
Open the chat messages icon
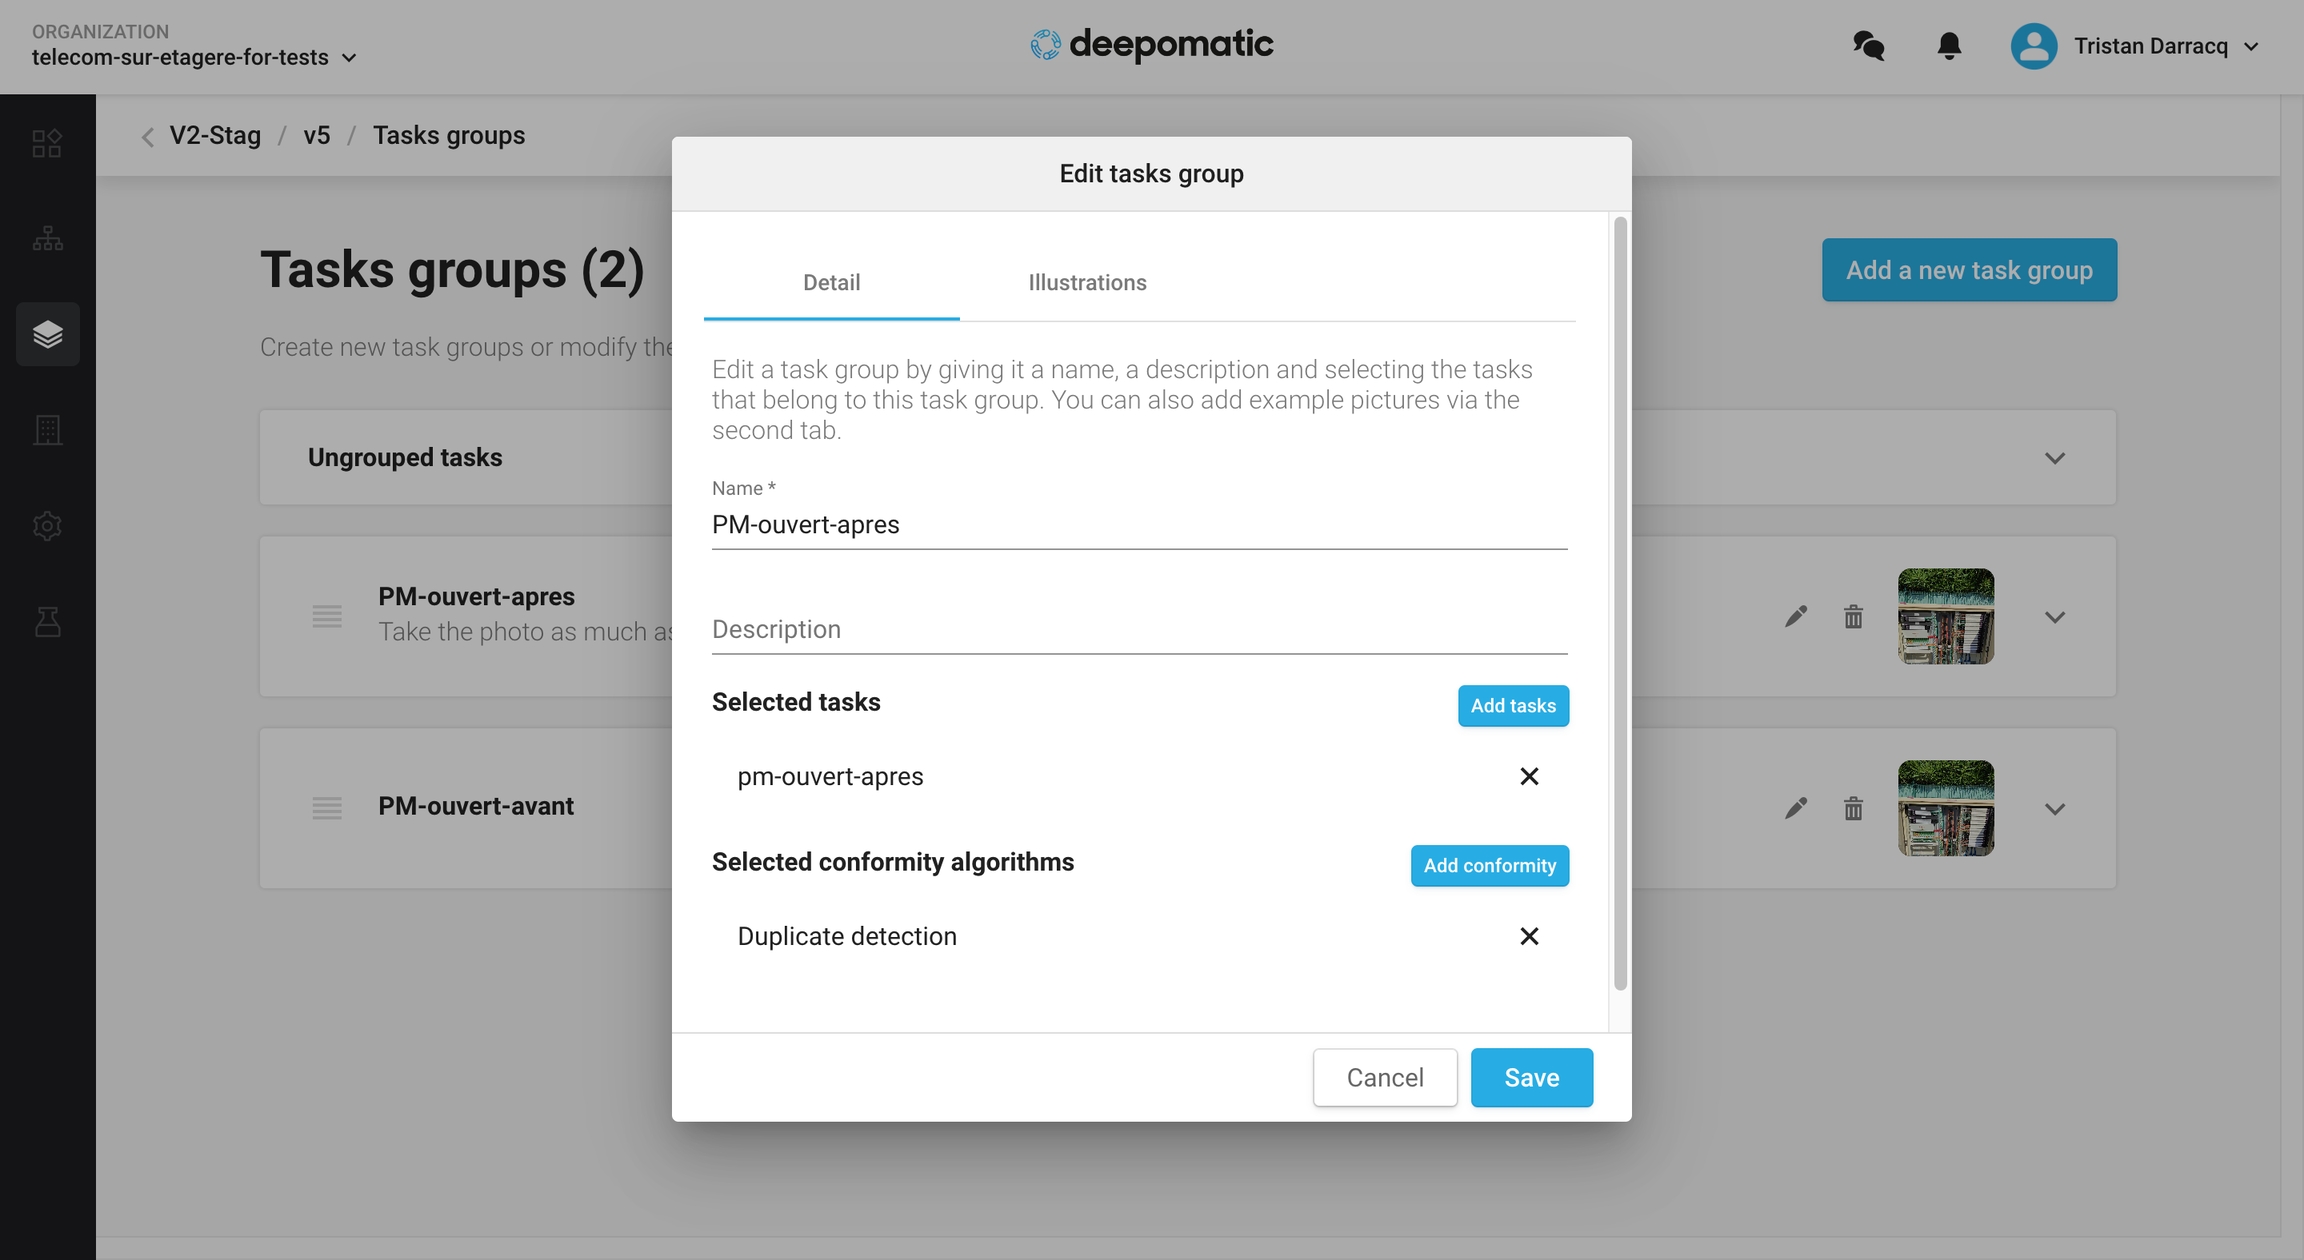coord(1868,46)
